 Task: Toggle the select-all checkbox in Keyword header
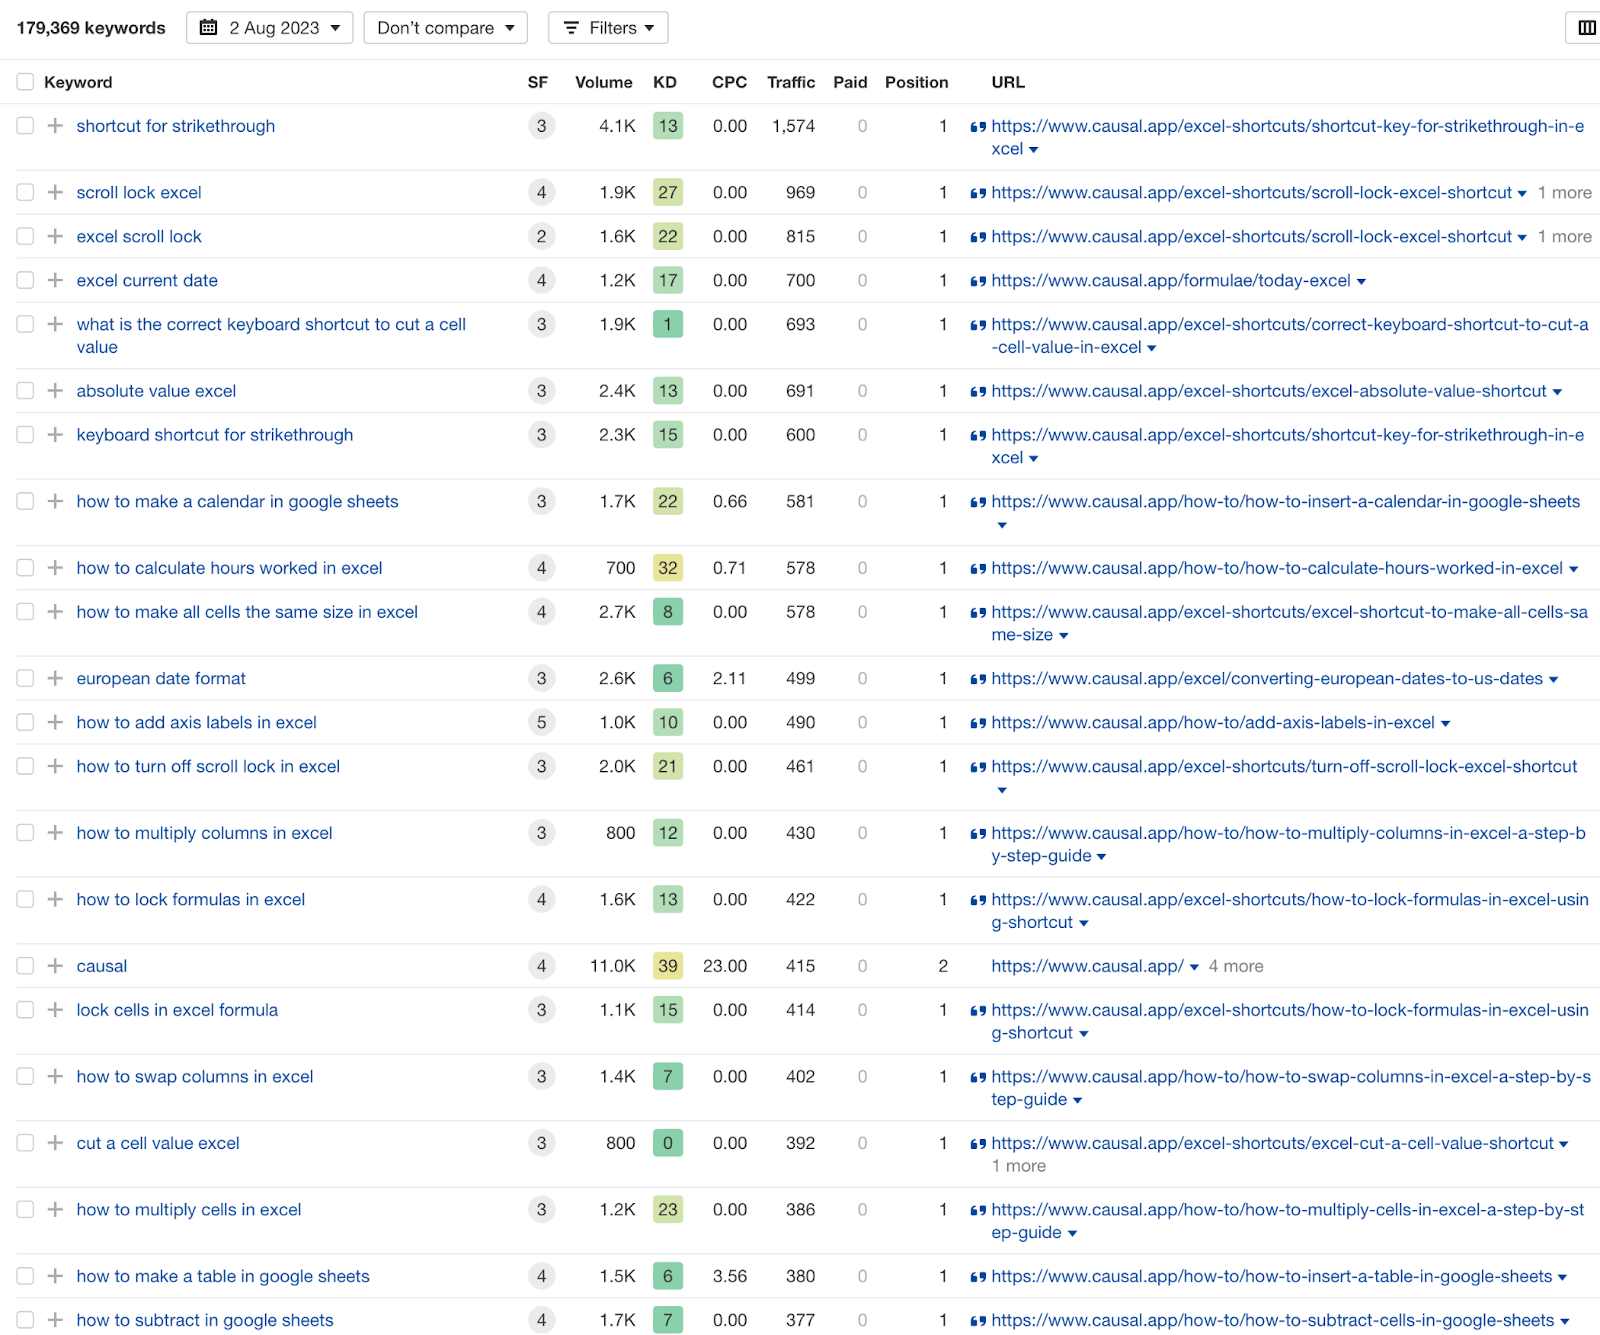25,82
